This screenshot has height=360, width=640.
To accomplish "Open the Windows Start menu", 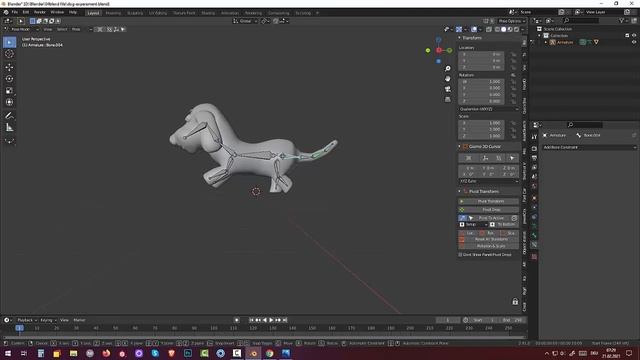I will [x=8, y=353].
